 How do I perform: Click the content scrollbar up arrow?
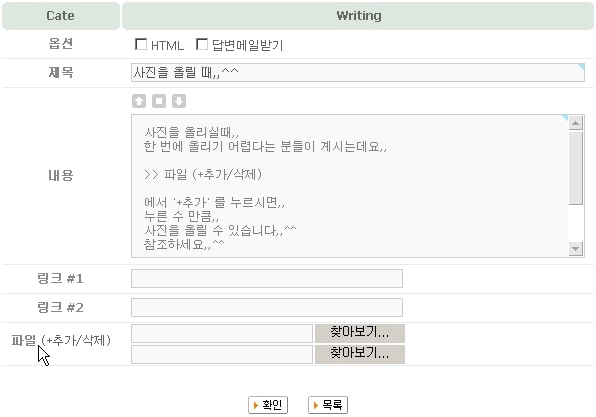pyautogui.click(x=576, y=123)
